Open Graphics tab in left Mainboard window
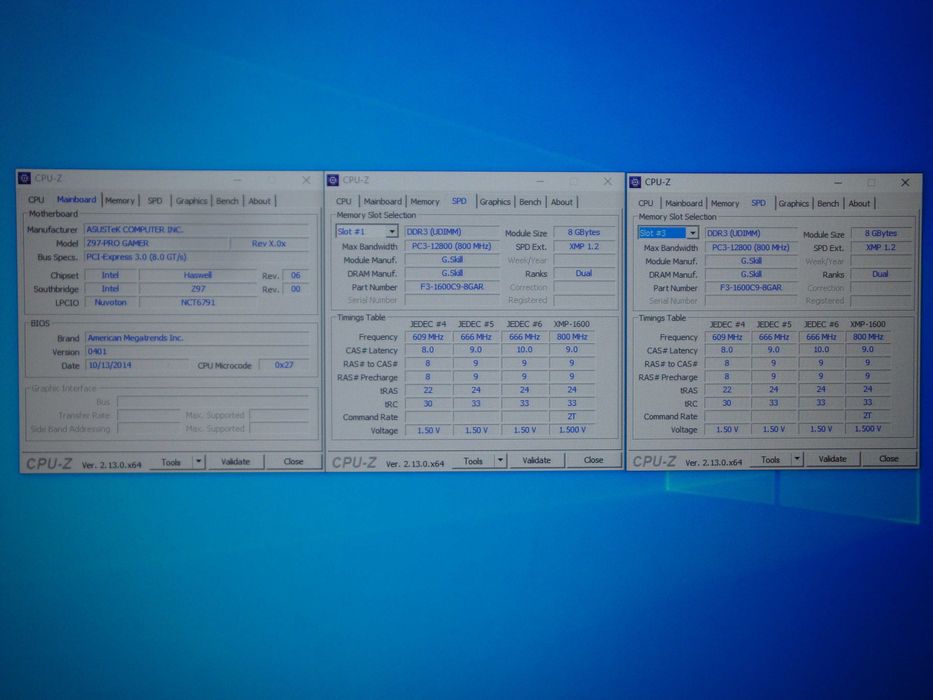The height and width of the screenshot is (700, 933). coord(192,201)
